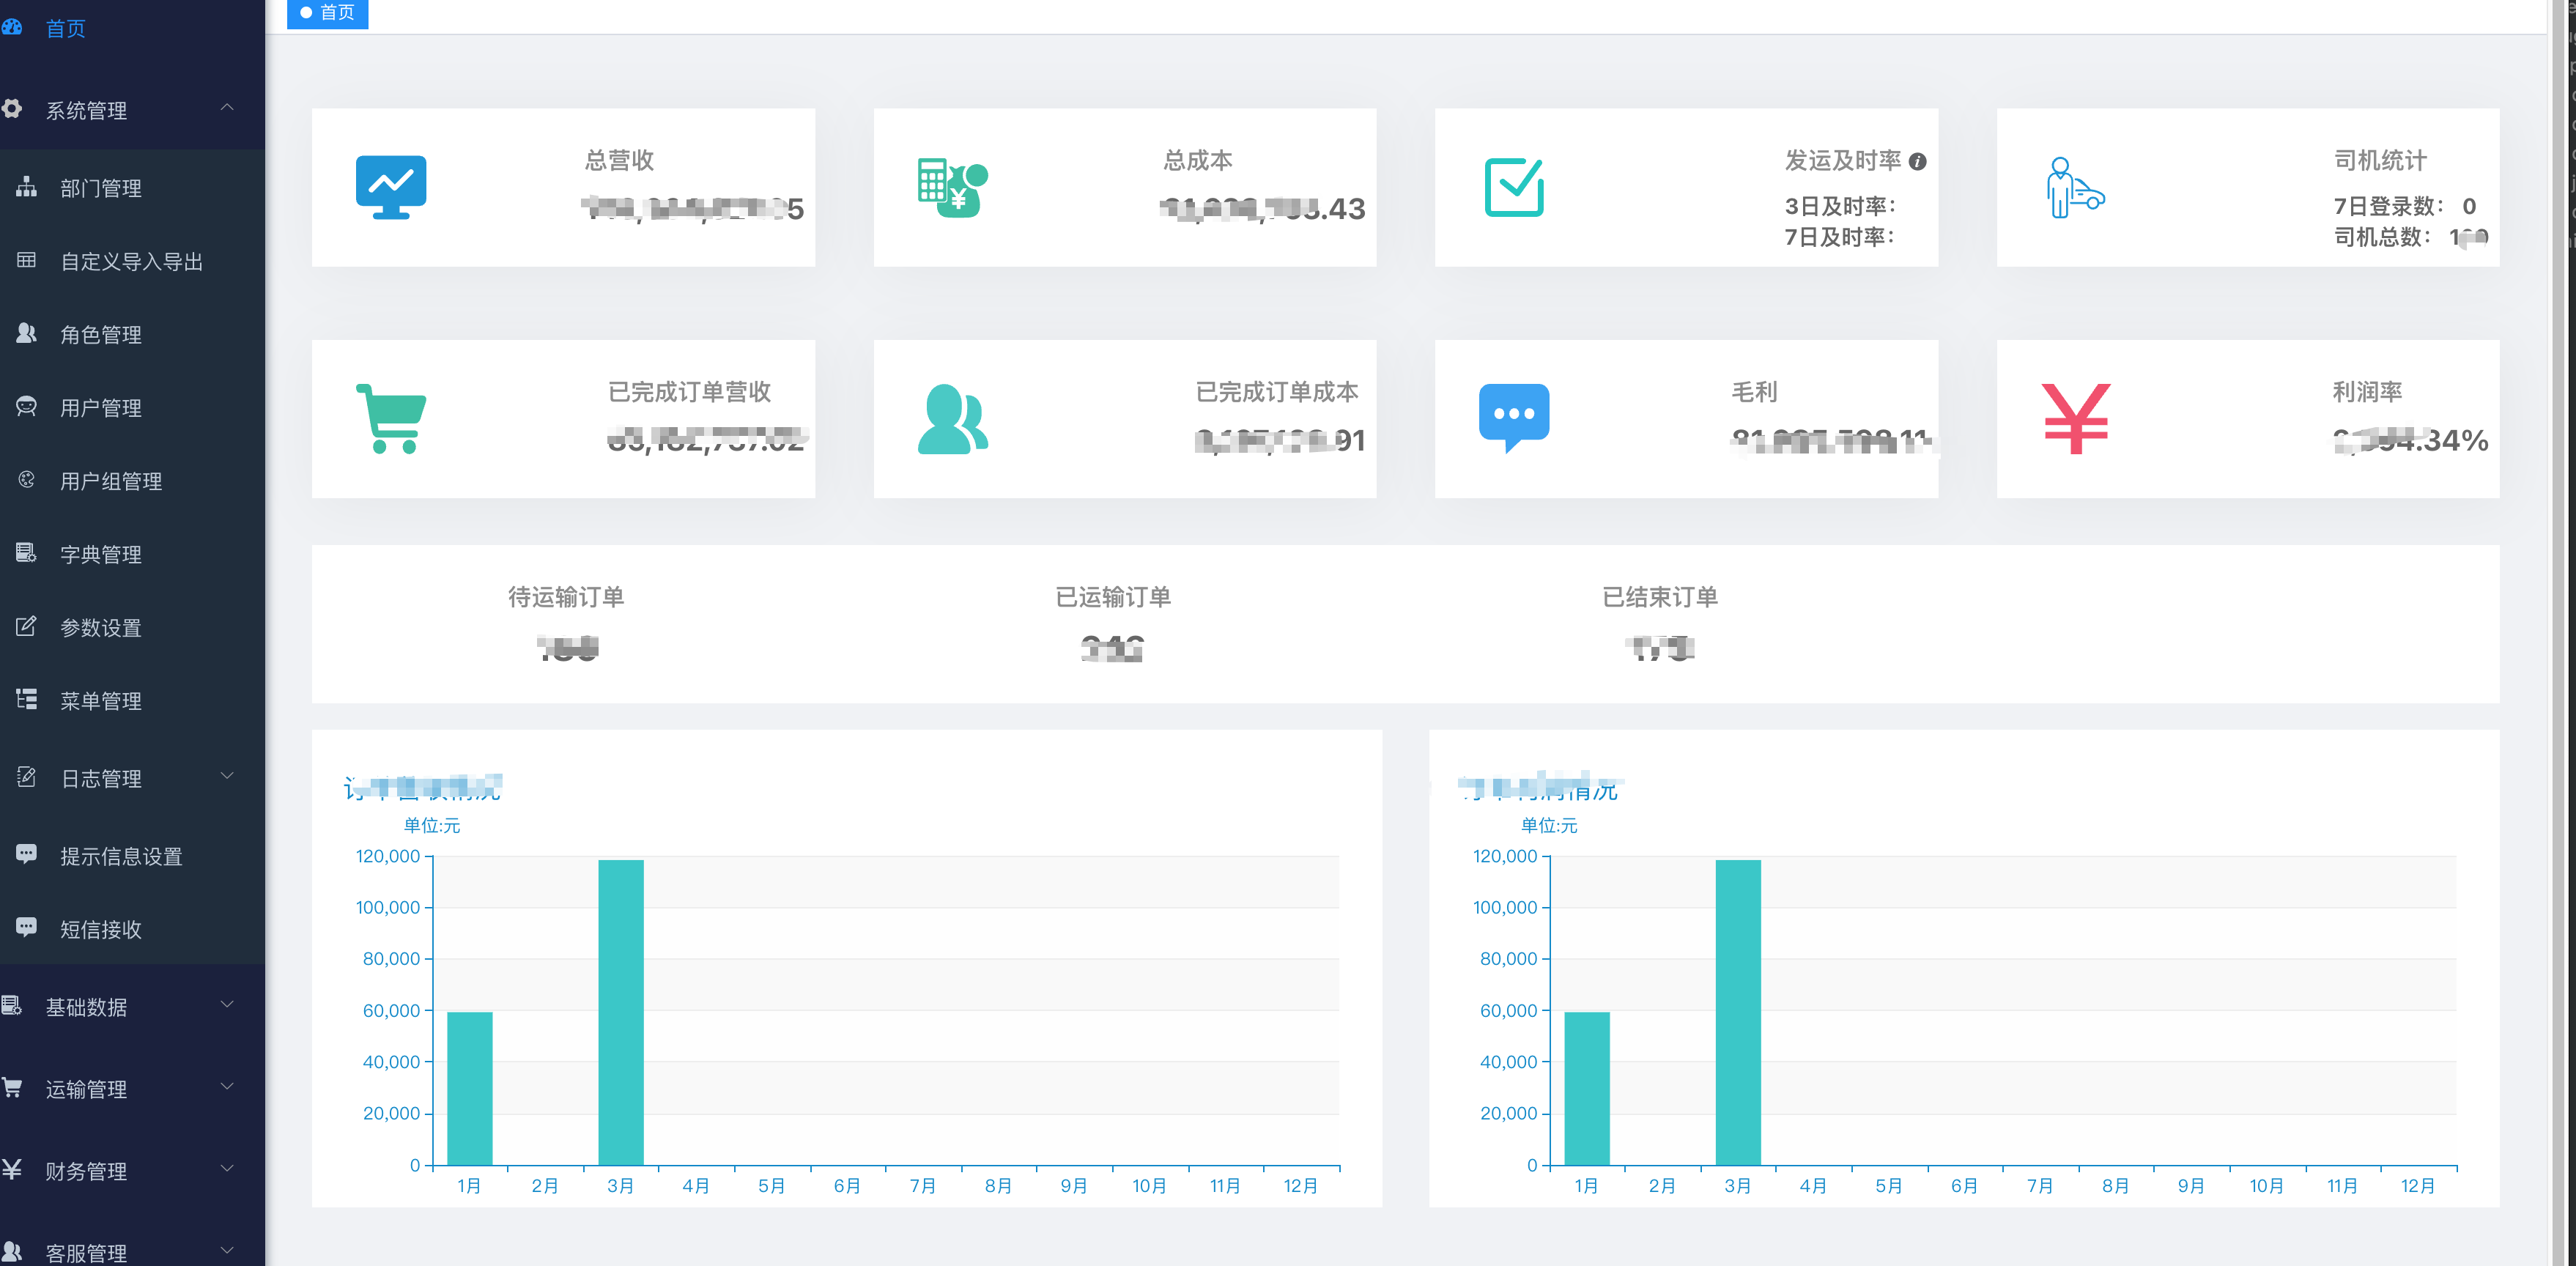Viewport: 2576px width, 1266px height.
Task: Click the yen icon for 财务管理
Action: (x=12, y=1169)
